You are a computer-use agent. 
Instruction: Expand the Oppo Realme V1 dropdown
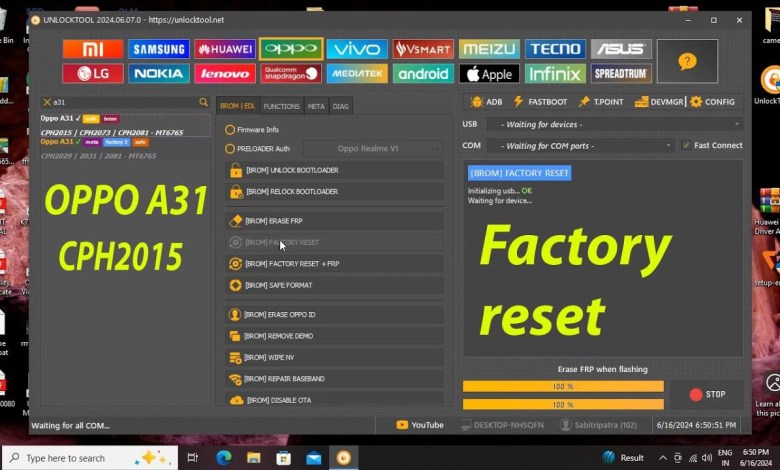pyautogui.click(x=373, y=148)
